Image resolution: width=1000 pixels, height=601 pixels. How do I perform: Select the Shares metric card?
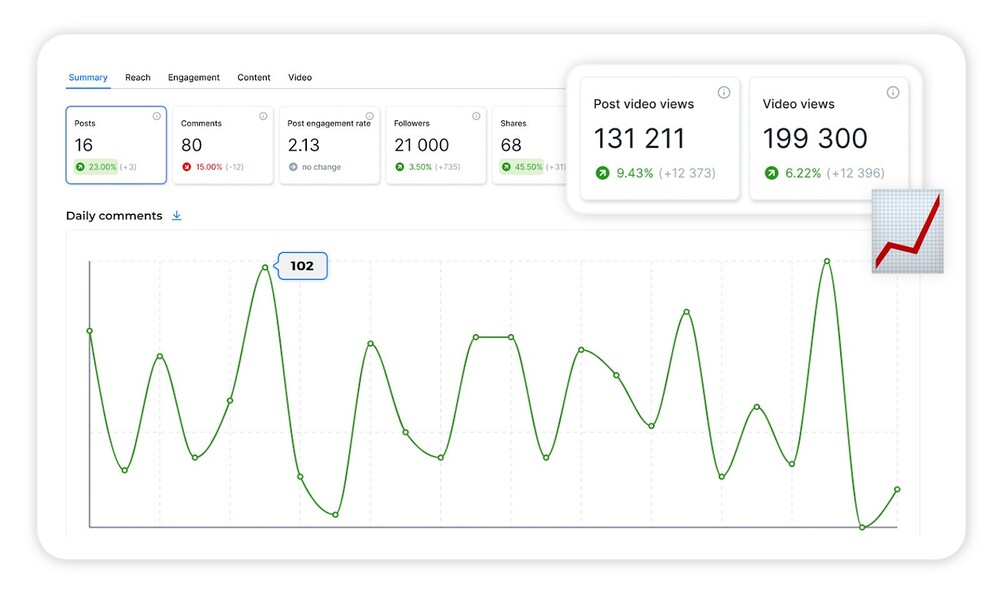[530, 146]
